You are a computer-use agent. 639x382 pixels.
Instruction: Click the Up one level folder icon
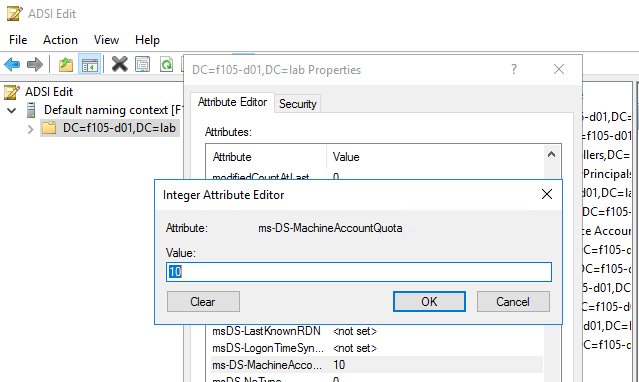pos(66,64)
